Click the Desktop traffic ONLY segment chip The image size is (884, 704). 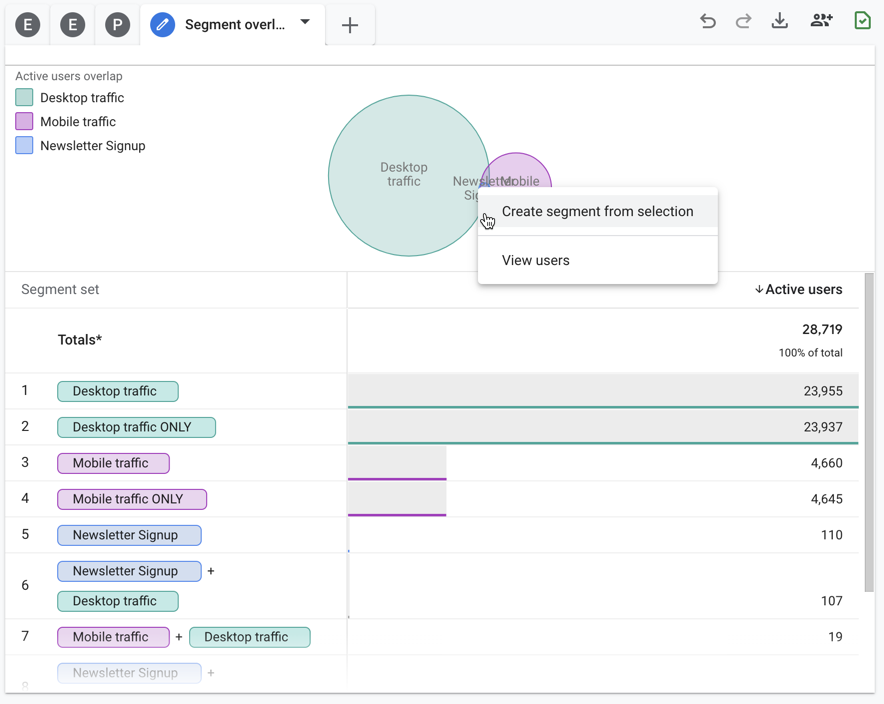click(136, 427)
